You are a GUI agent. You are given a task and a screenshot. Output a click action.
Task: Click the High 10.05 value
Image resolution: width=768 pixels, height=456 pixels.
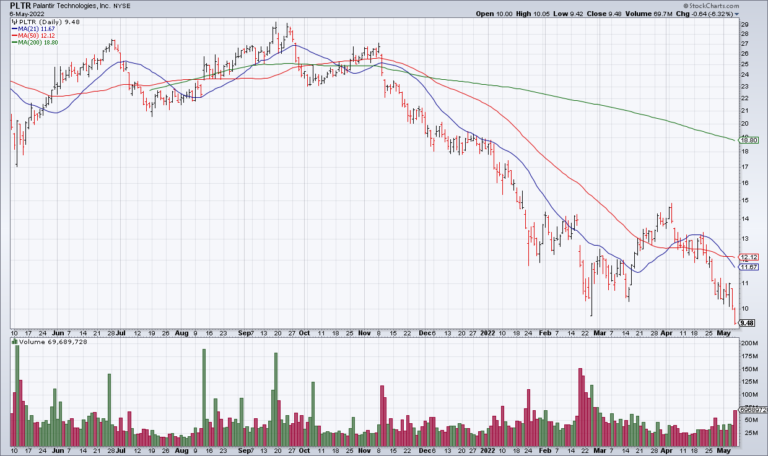pyautogui.click(x=533, y=14)
